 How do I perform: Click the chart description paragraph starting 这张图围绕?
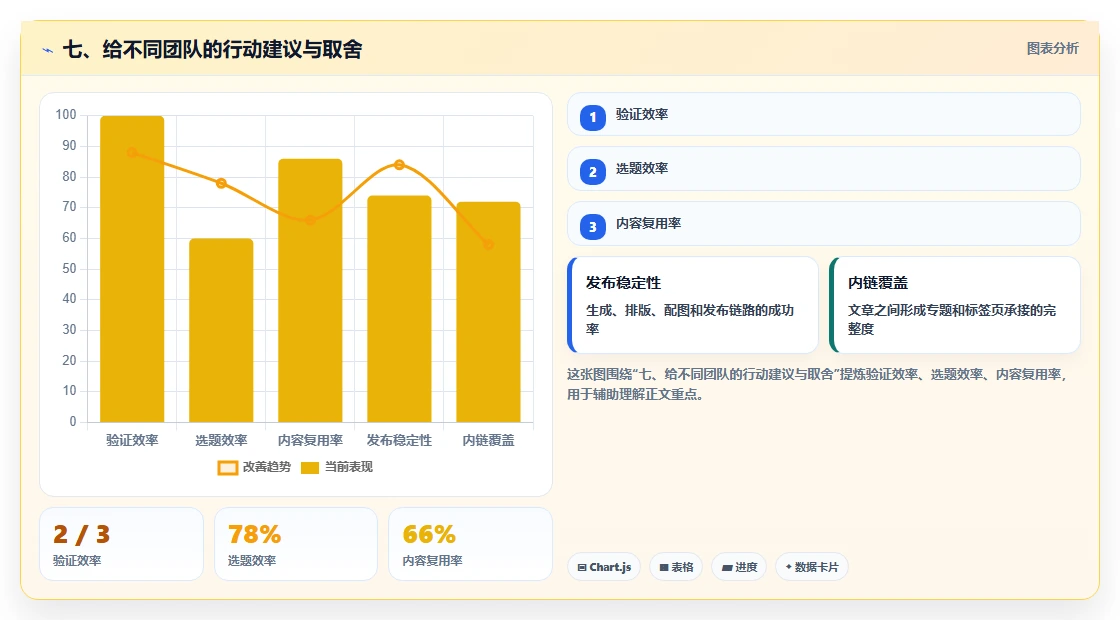(x=817, y=384)
